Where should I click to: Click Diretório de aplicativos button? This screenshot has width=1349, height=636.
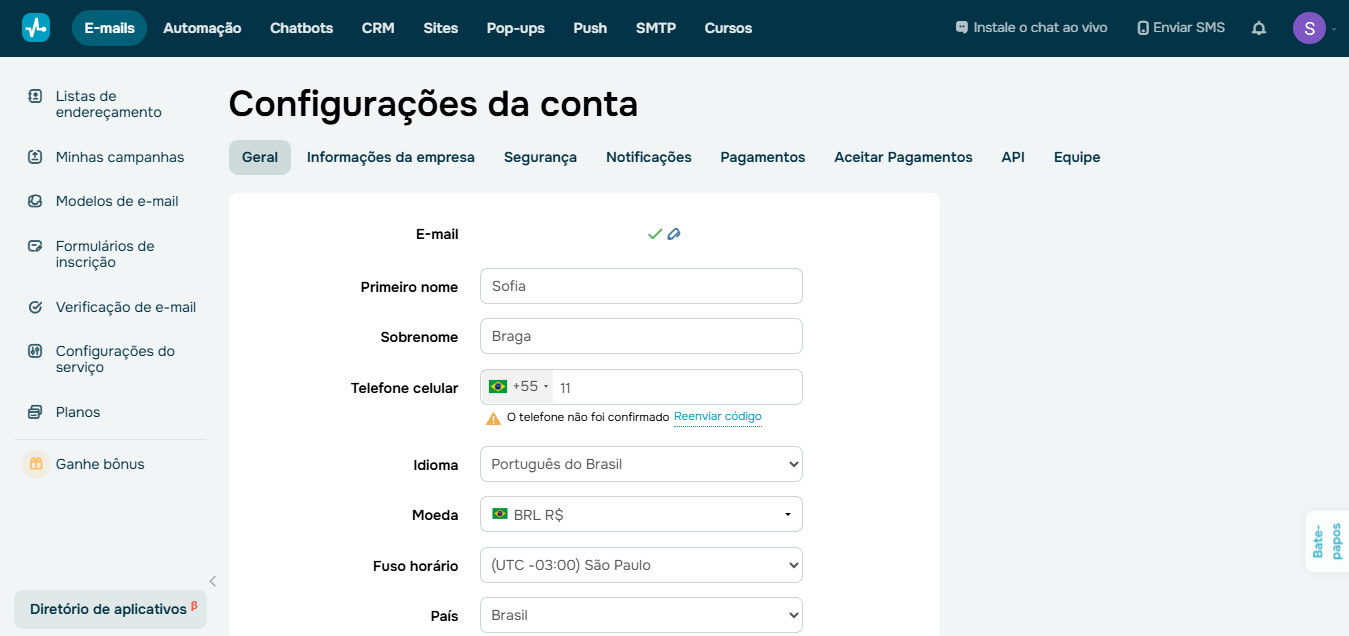click(110, 609)
